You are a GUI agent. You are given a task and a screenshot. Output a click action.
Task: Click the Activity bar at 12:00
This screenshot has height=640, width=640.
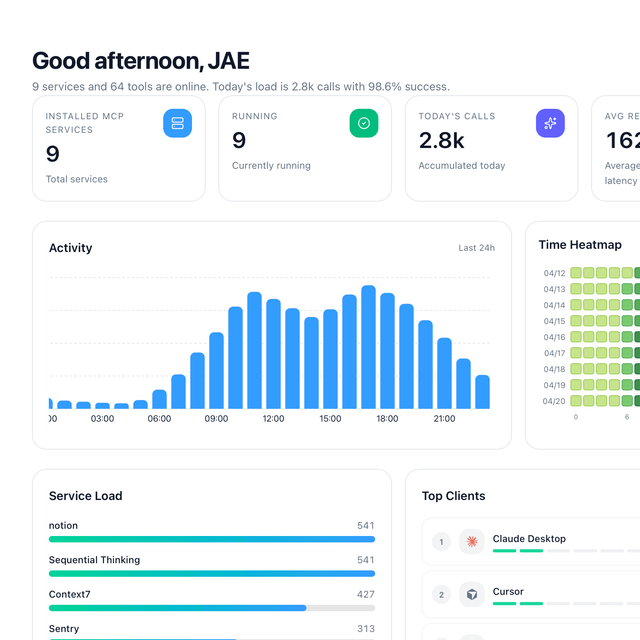(x=273, y=353)
